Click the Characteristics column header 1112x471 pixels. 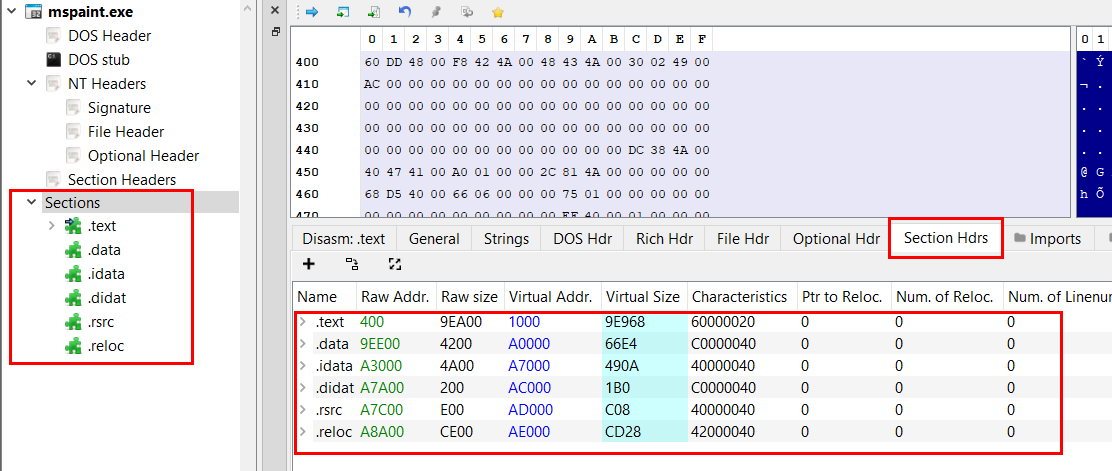(x=740, y=297)
